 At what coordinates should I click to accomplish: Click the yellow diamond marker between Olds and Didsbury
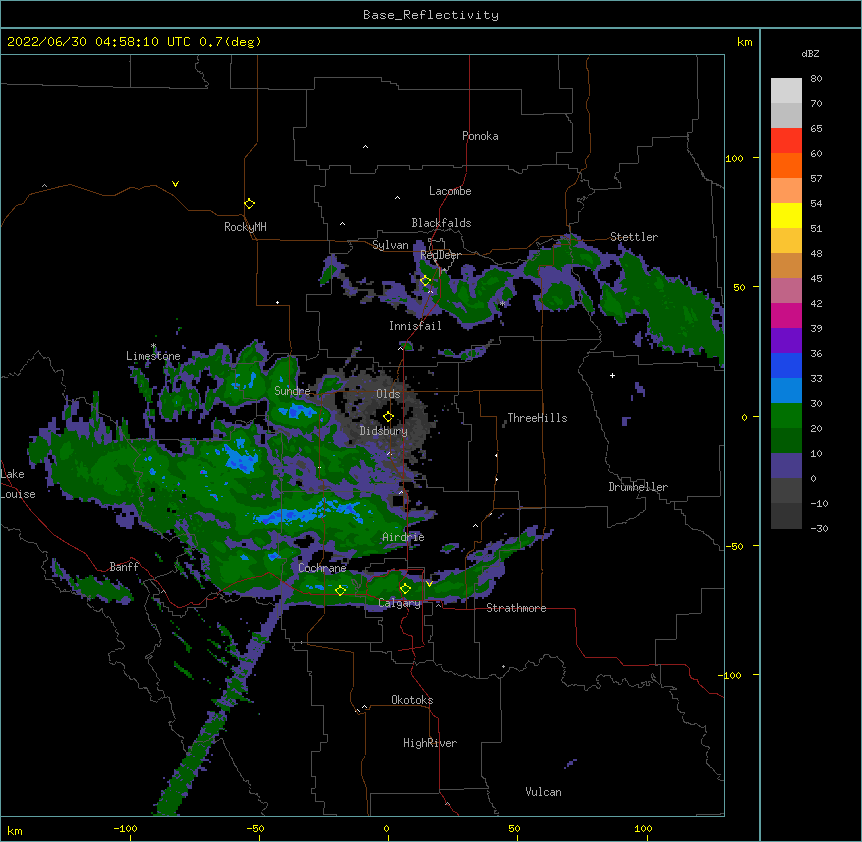[x=388, y=417]
